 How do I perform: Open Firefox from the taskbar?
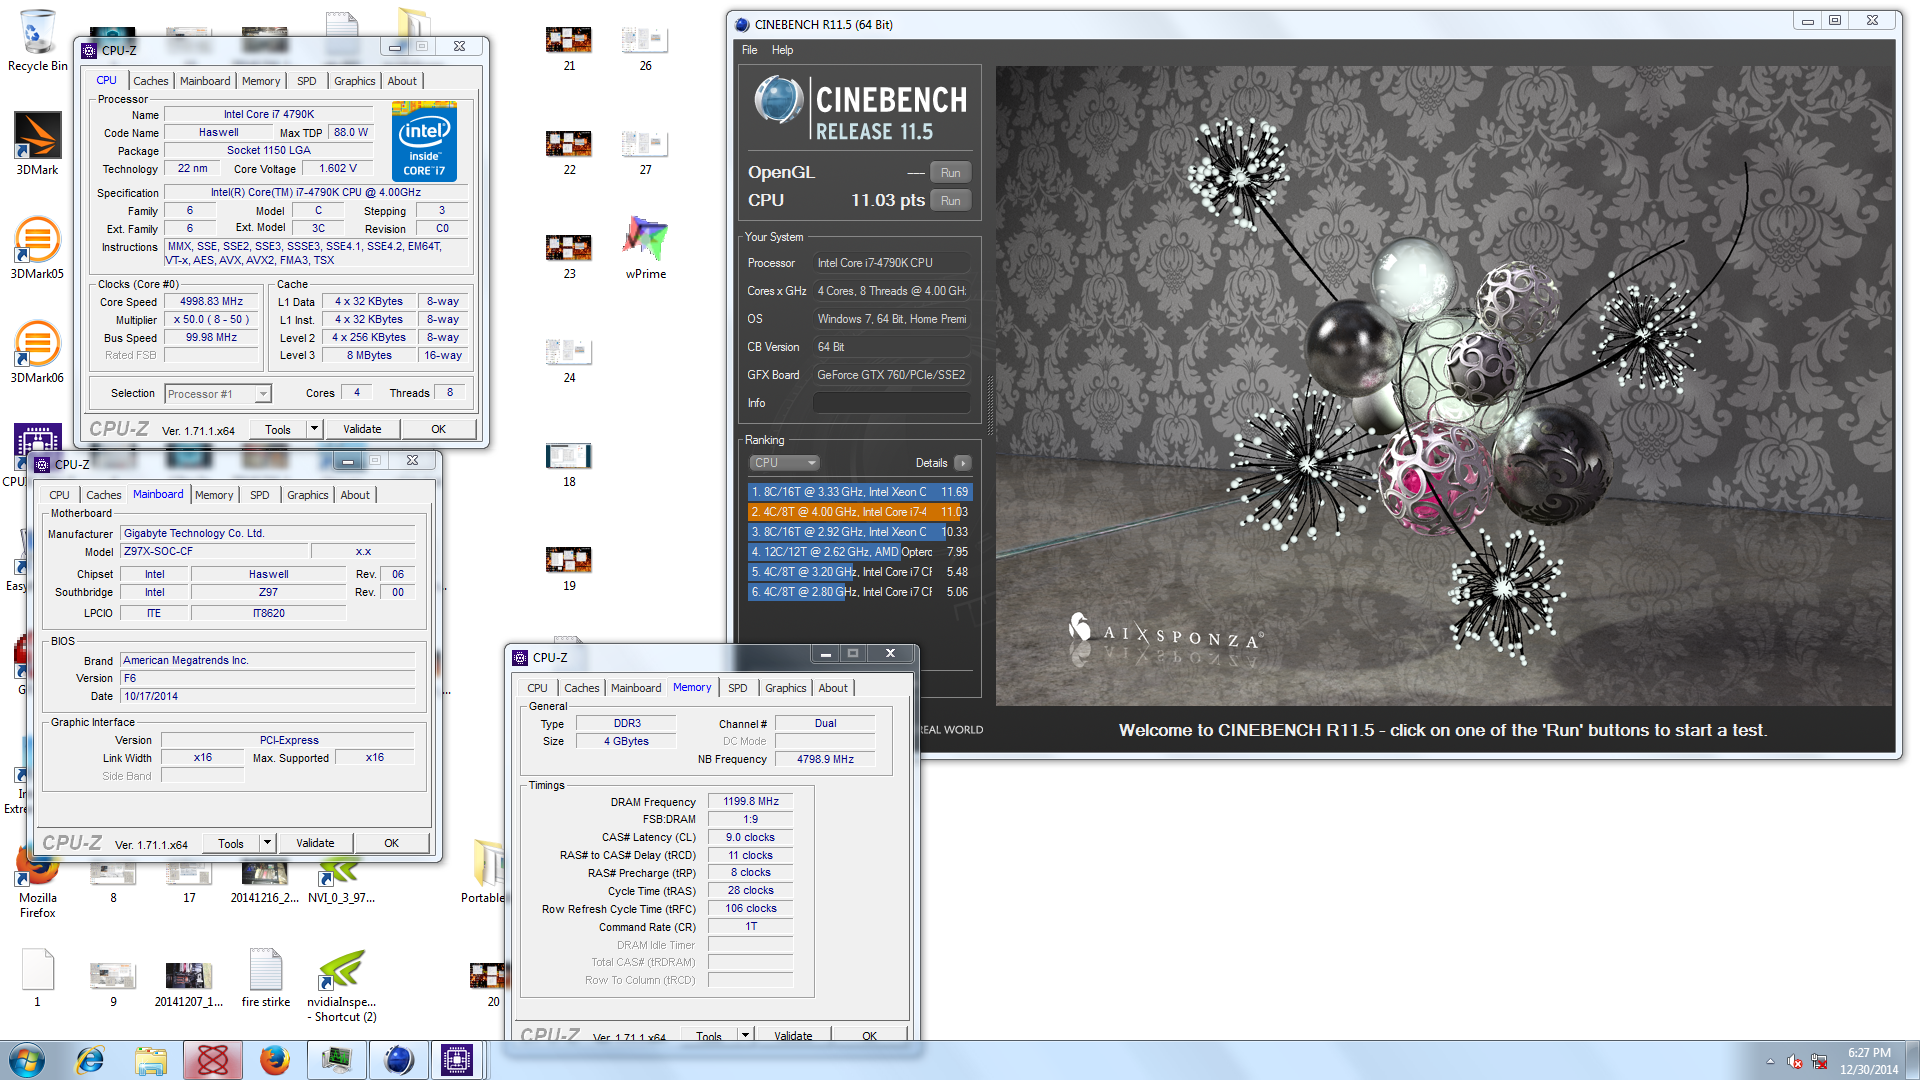click(274, 1060)
